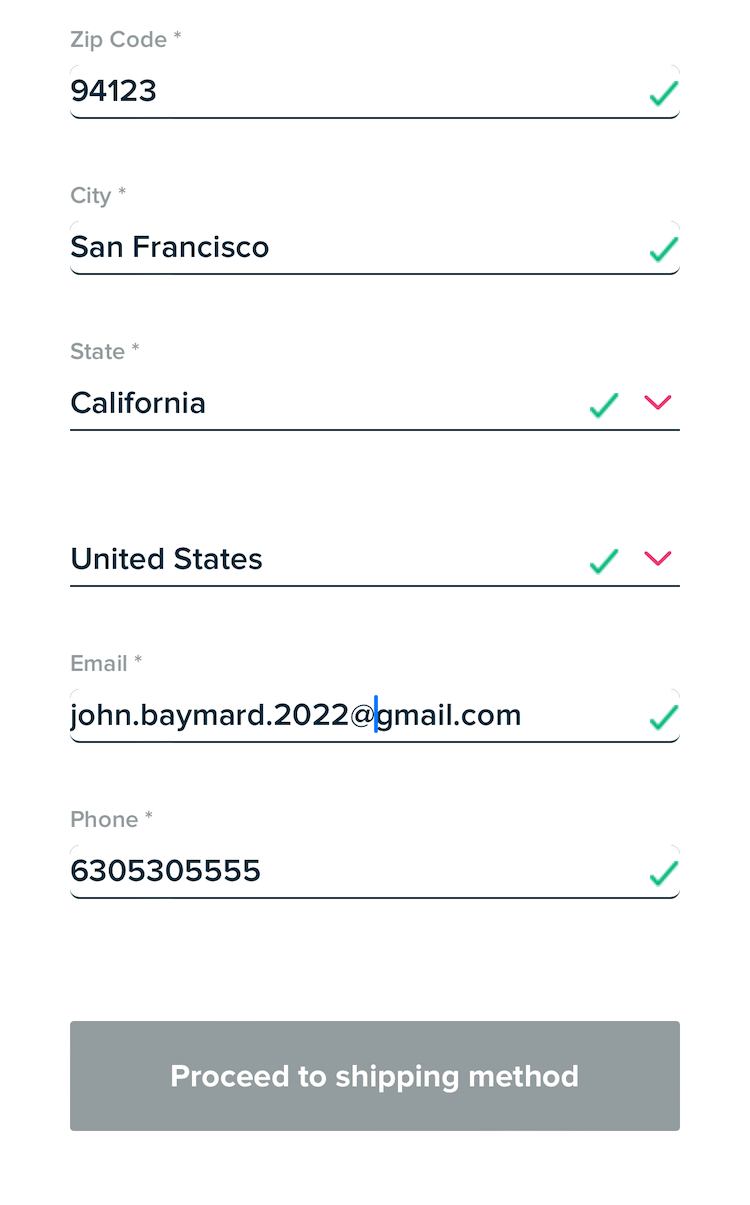Select the California value in State dropdown
Screen dimensions: 750x1205
click(138, 403)
